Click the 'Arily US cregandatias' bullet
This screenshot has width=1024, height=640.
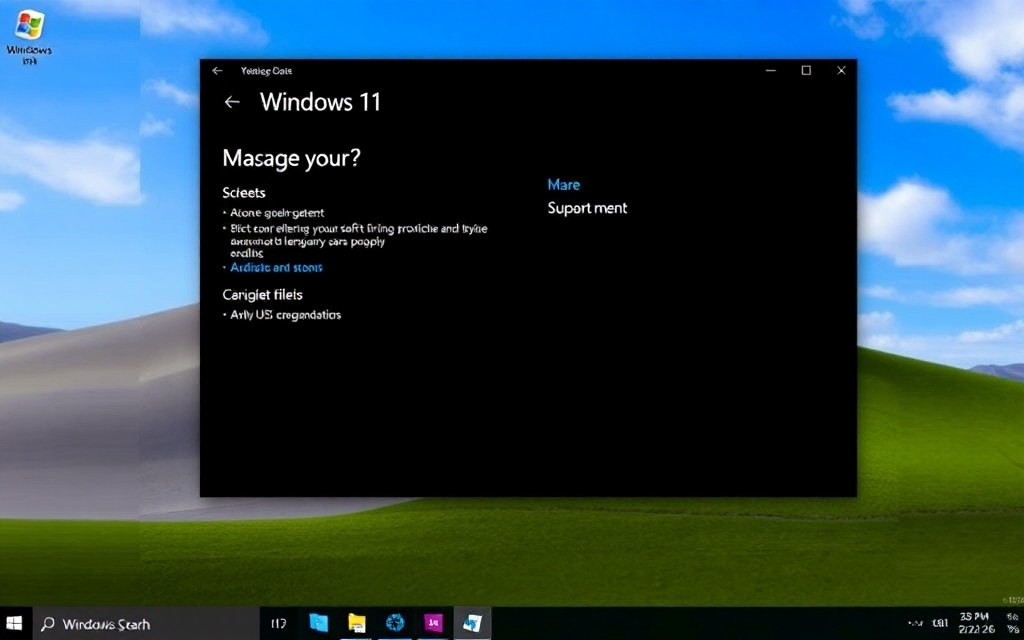[285, 315]
